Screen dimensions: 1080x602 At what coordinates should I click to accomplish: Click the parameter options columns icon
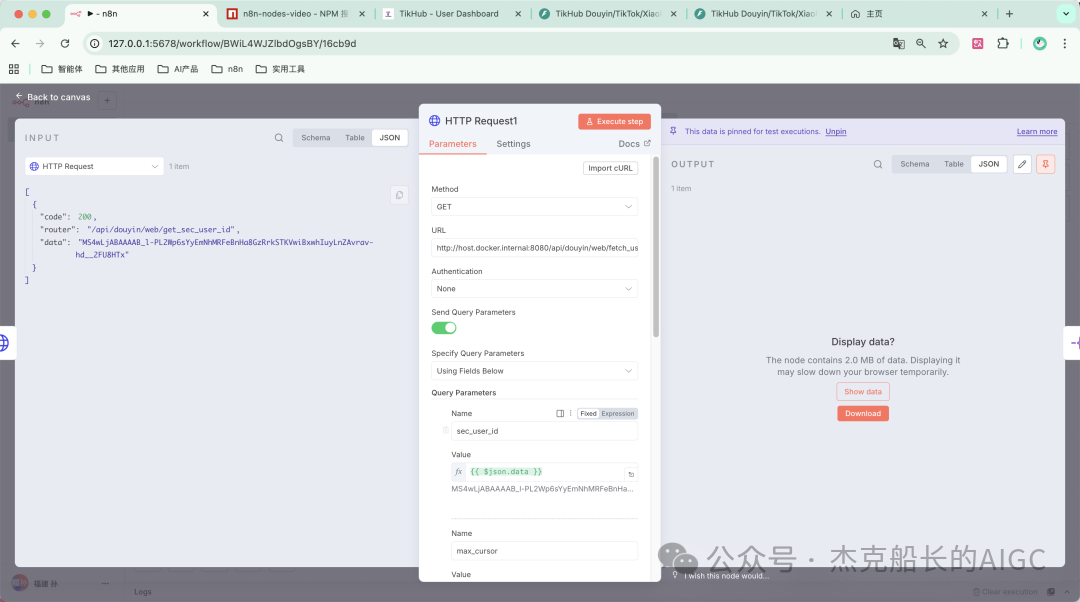(x=560, y=413)
